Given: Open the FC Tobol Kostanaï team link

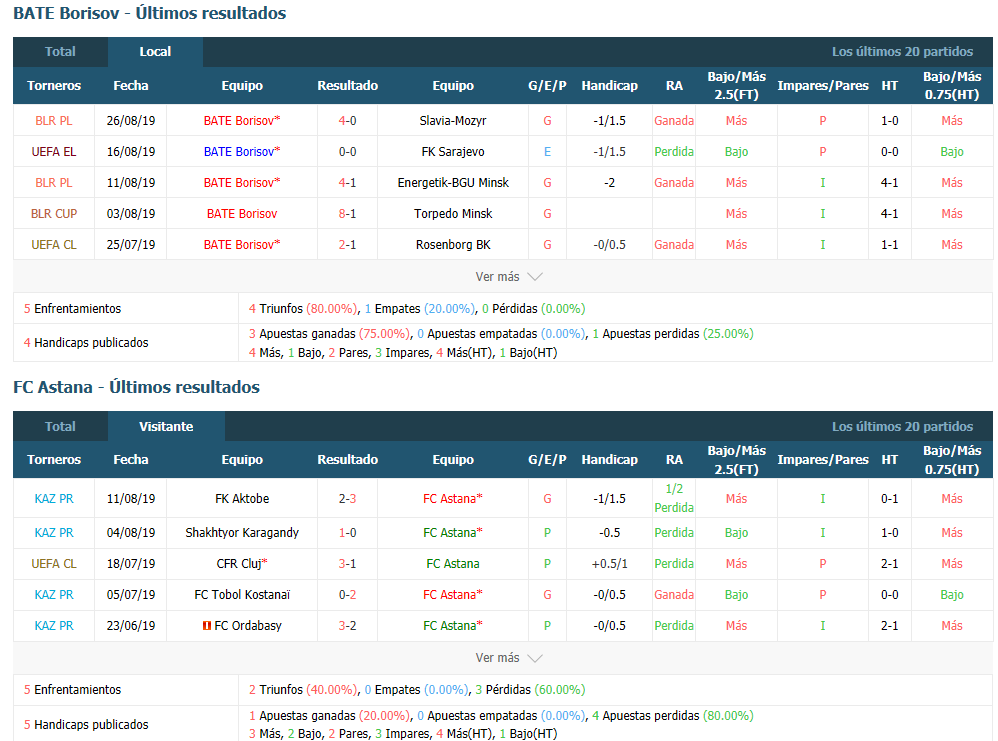Looking at the screenshot, I should pos(242,595).
